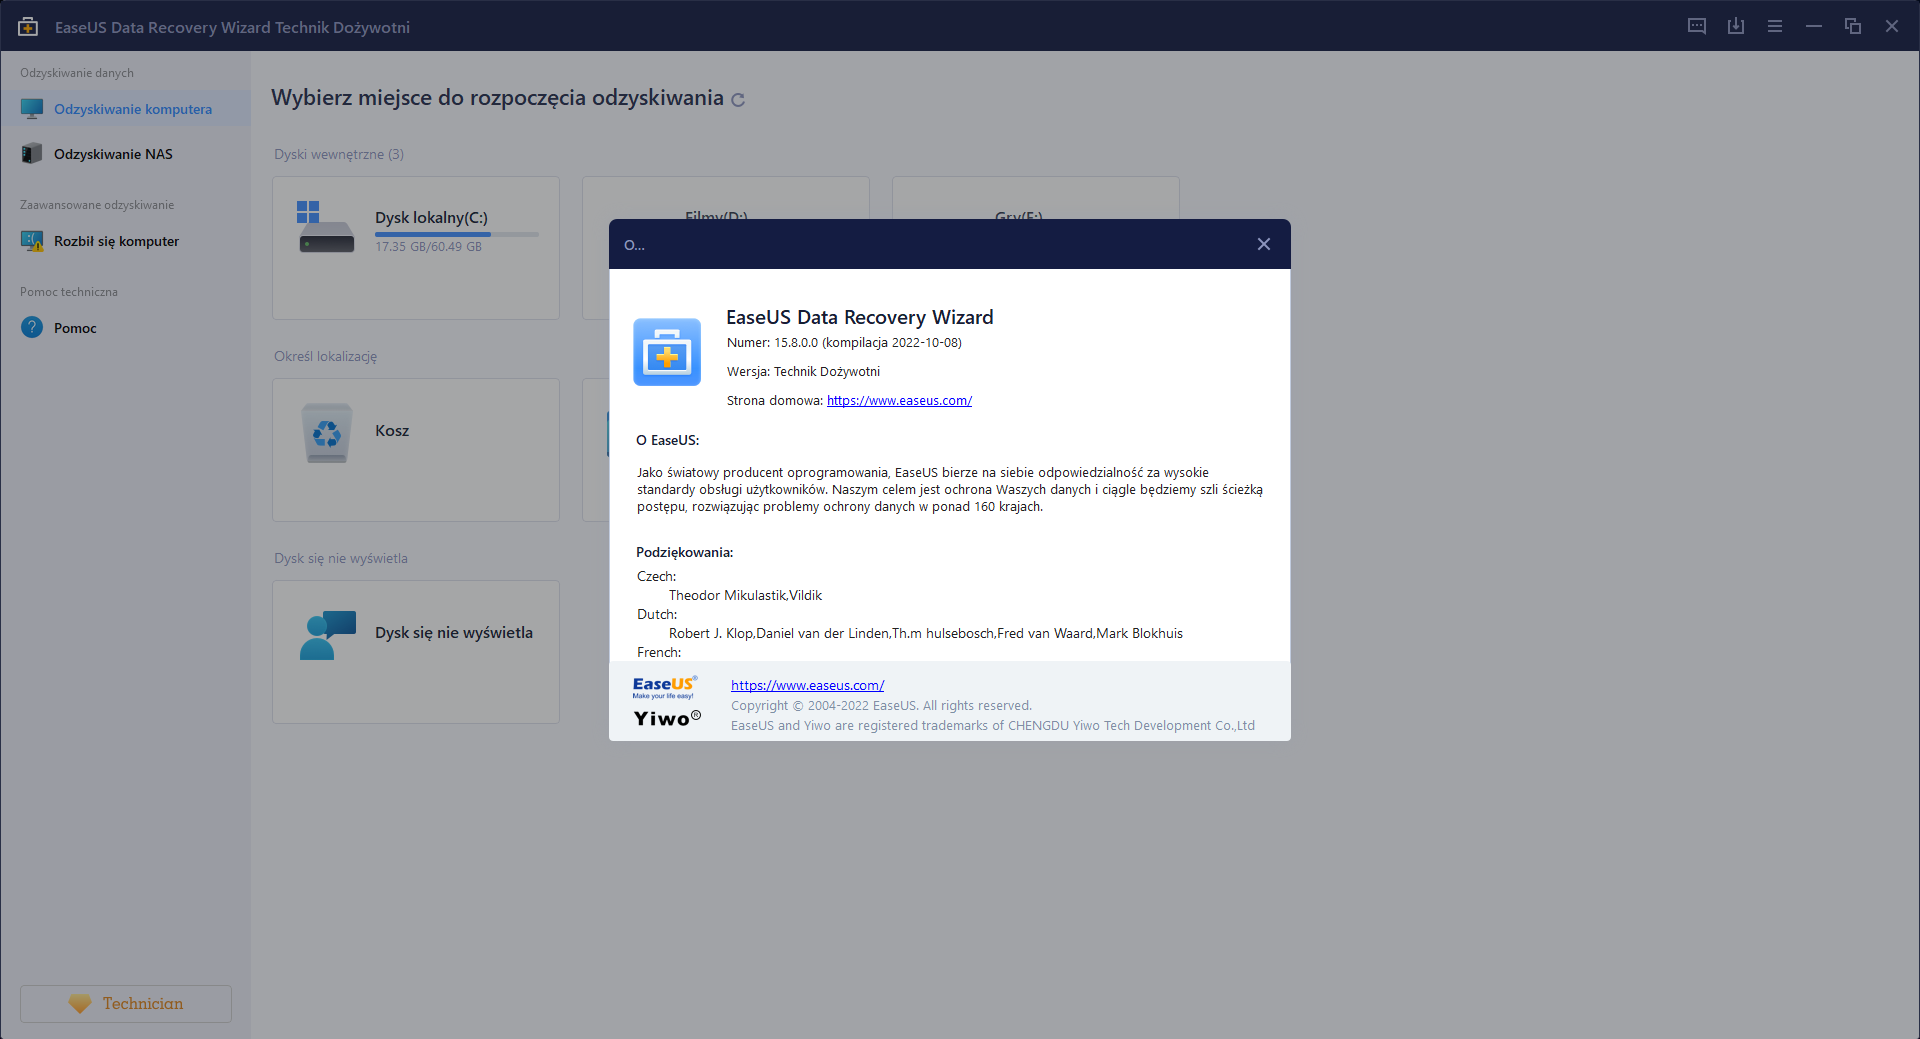The image size is (1920, 1039).
Task: Close the EaseUS main window
Action: [x=1892, y=26]
